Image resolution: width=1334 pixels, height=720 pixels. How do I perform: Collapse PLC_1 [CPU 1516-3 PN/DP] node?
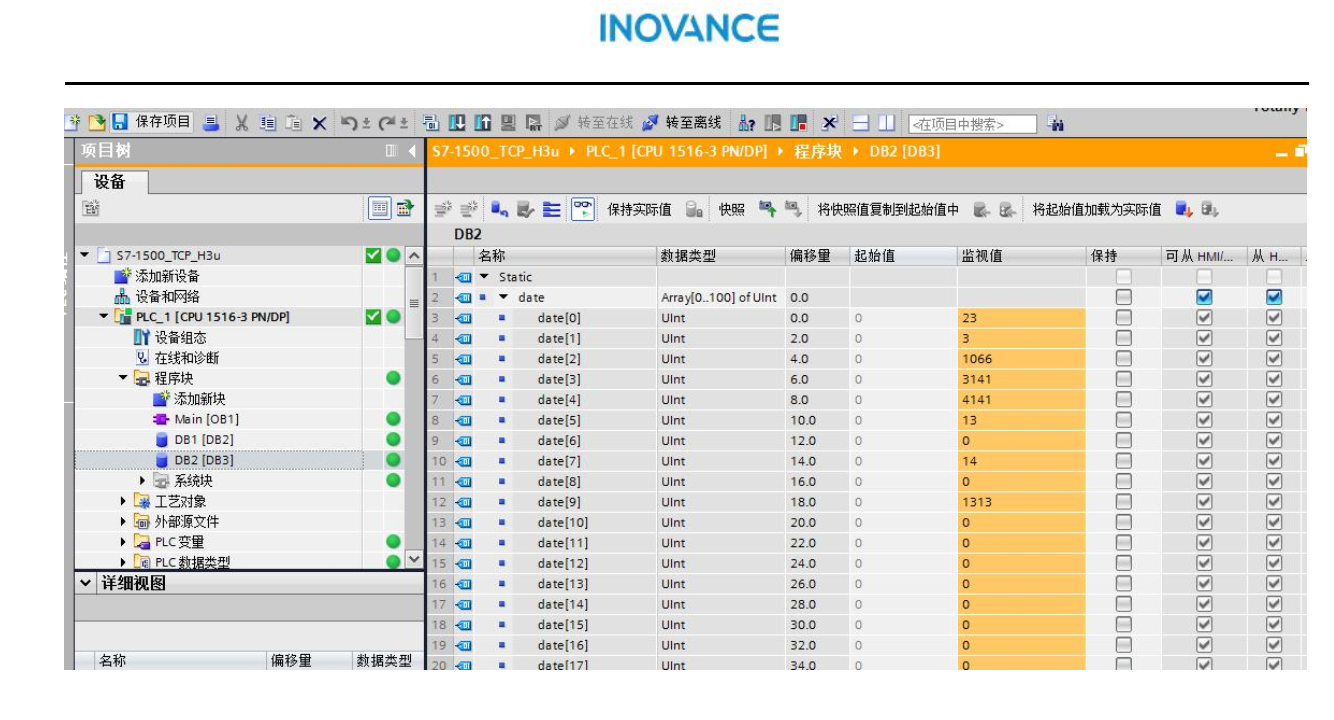click(x=105, y=317)
